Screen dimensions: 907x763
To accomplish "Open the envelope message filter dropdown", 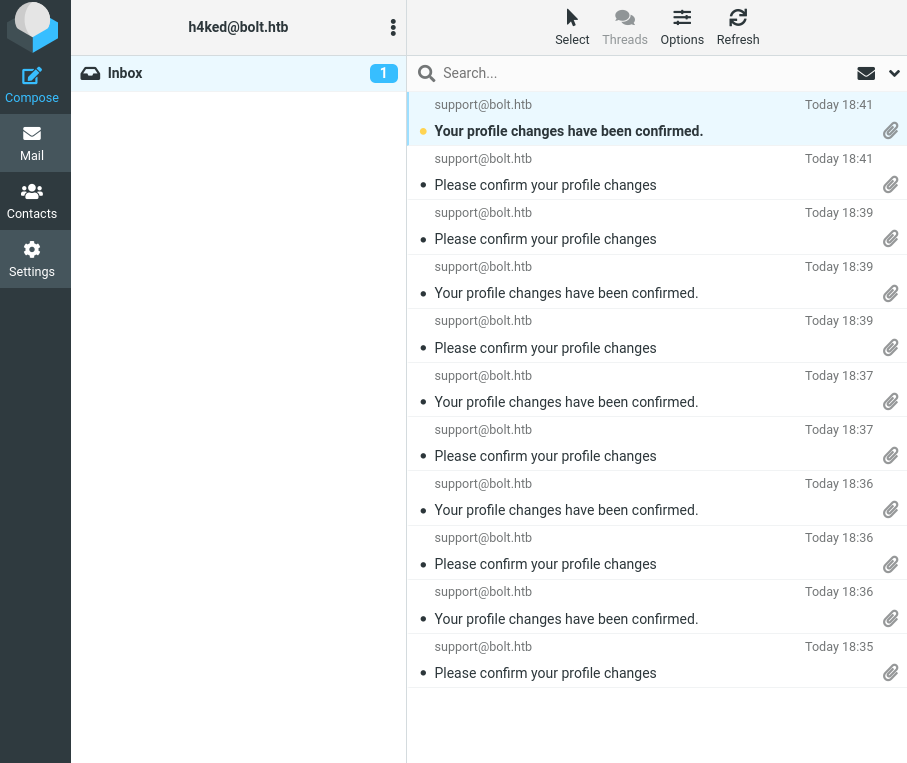I will click(866, 73).
